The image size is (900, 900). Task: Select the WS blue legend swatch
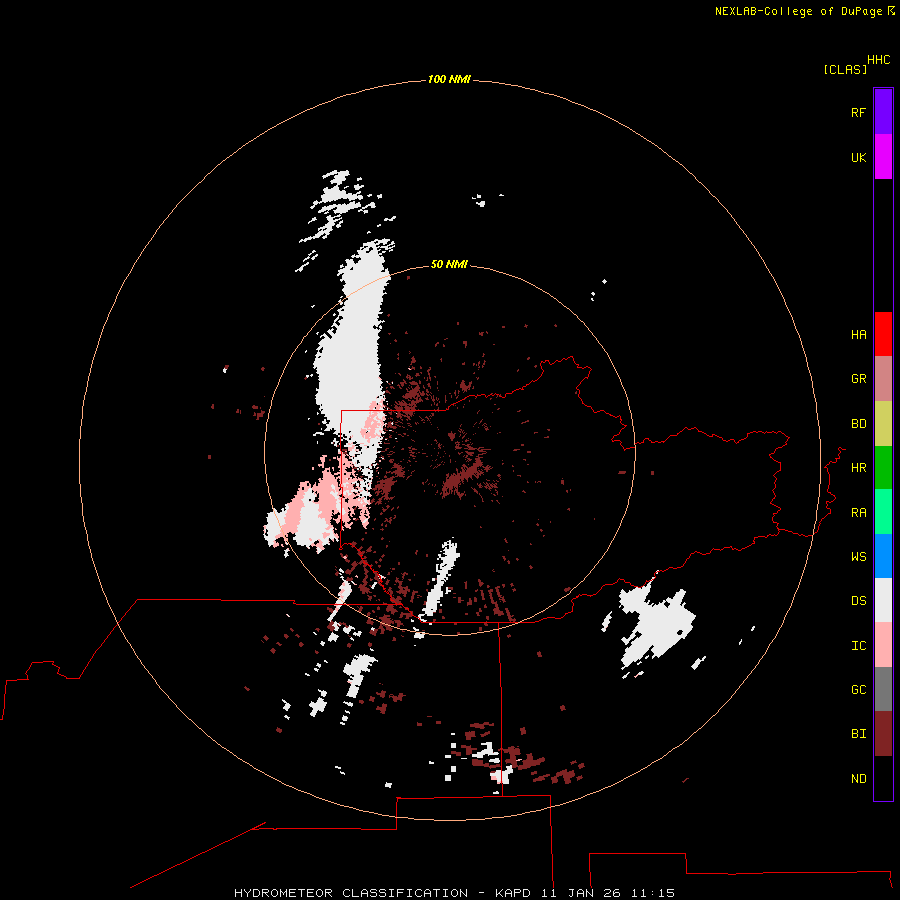883,556
